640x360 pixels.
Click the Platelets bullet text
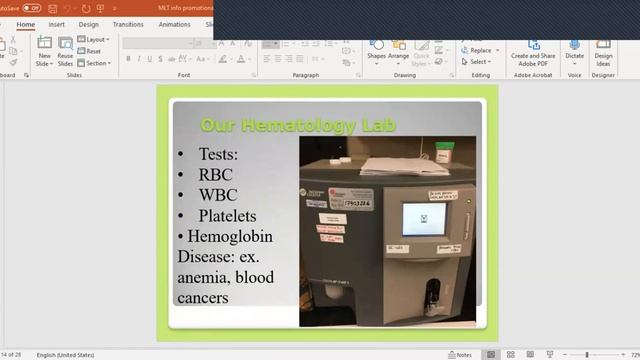pyautogui.click(x=227, y=216)
